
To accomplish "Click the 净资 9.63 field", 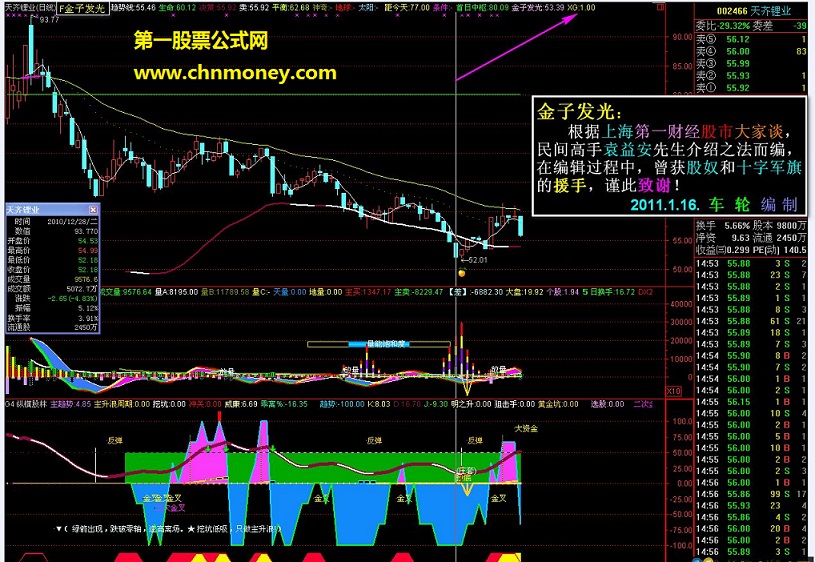I will [723, 238].
